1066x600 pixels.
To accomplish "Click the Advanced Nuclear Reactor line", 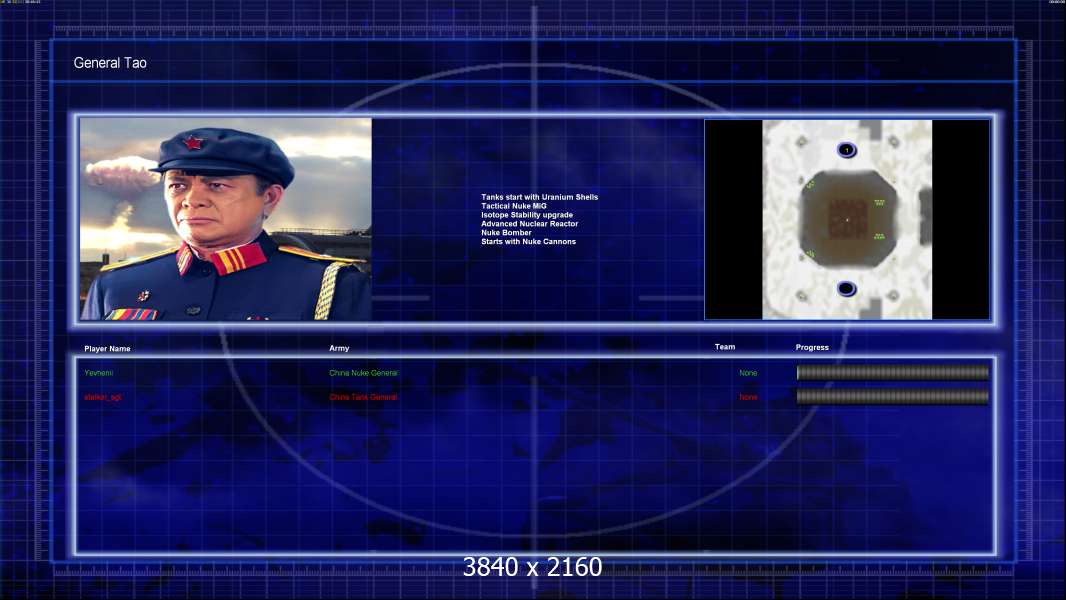I will pos(530,224).
